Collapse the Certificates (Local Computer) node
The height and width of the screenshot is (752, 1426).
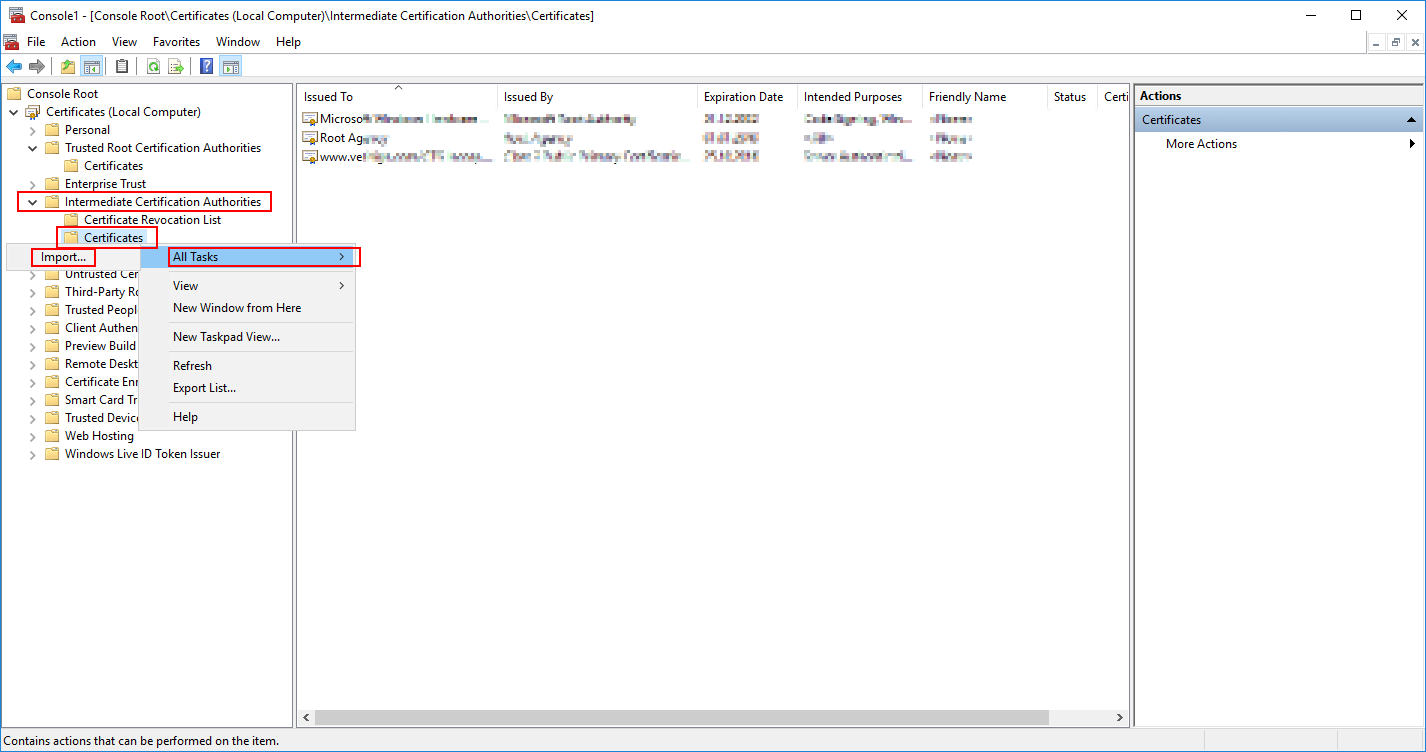[x=12, y=111]
